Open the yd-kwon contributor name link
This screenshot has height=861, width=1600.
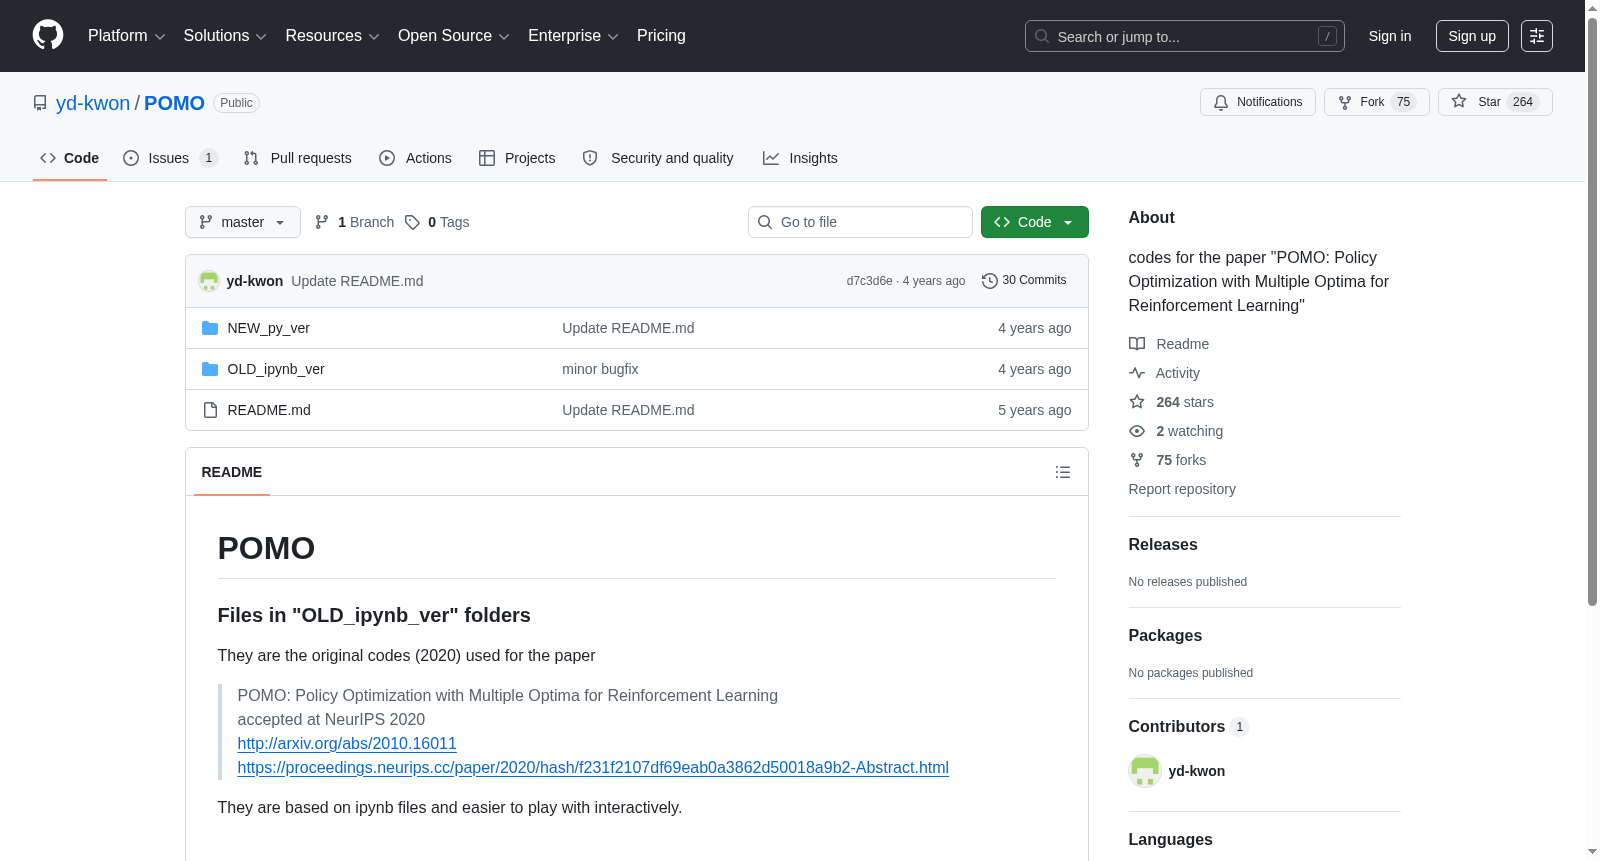(x=1197, y=771)
